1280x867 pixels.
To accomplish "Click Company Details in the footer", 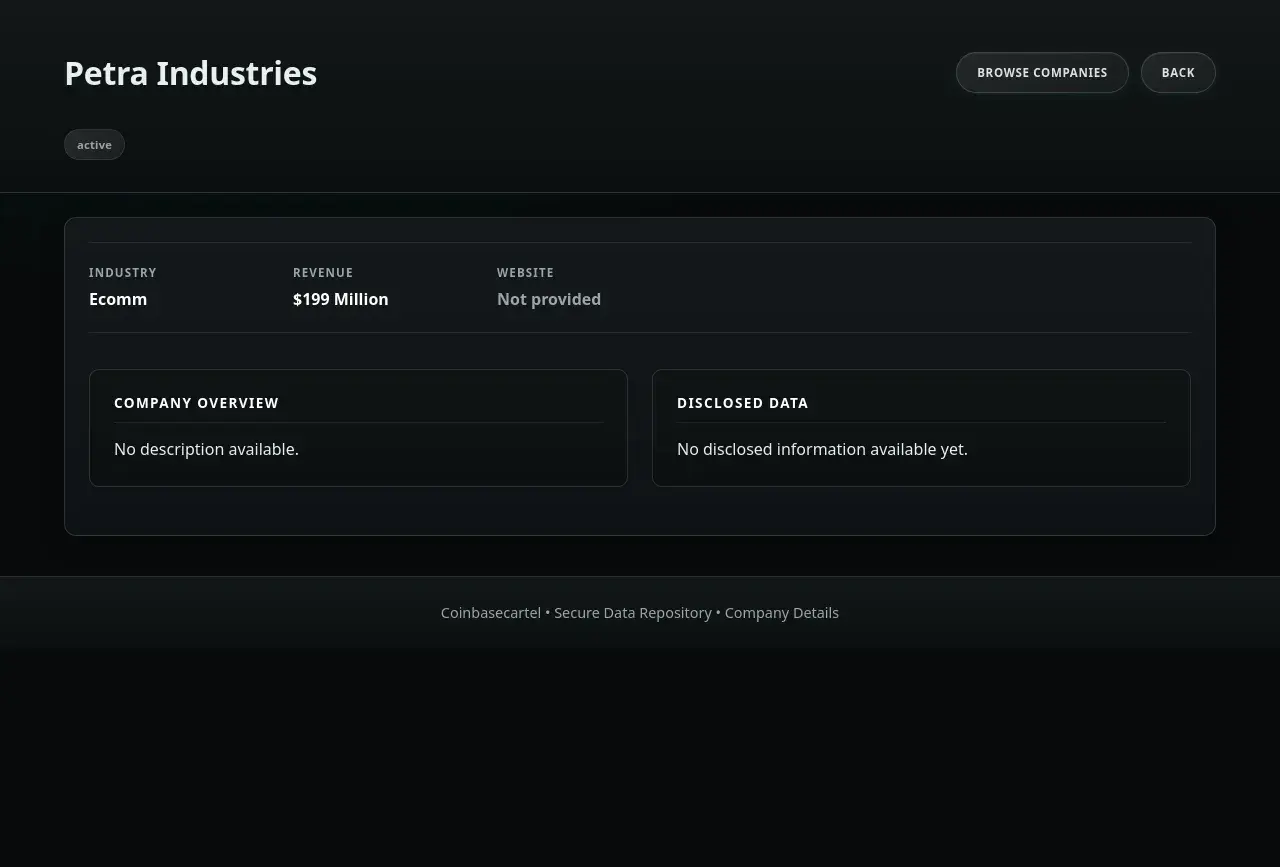I will tap(781, 613).
